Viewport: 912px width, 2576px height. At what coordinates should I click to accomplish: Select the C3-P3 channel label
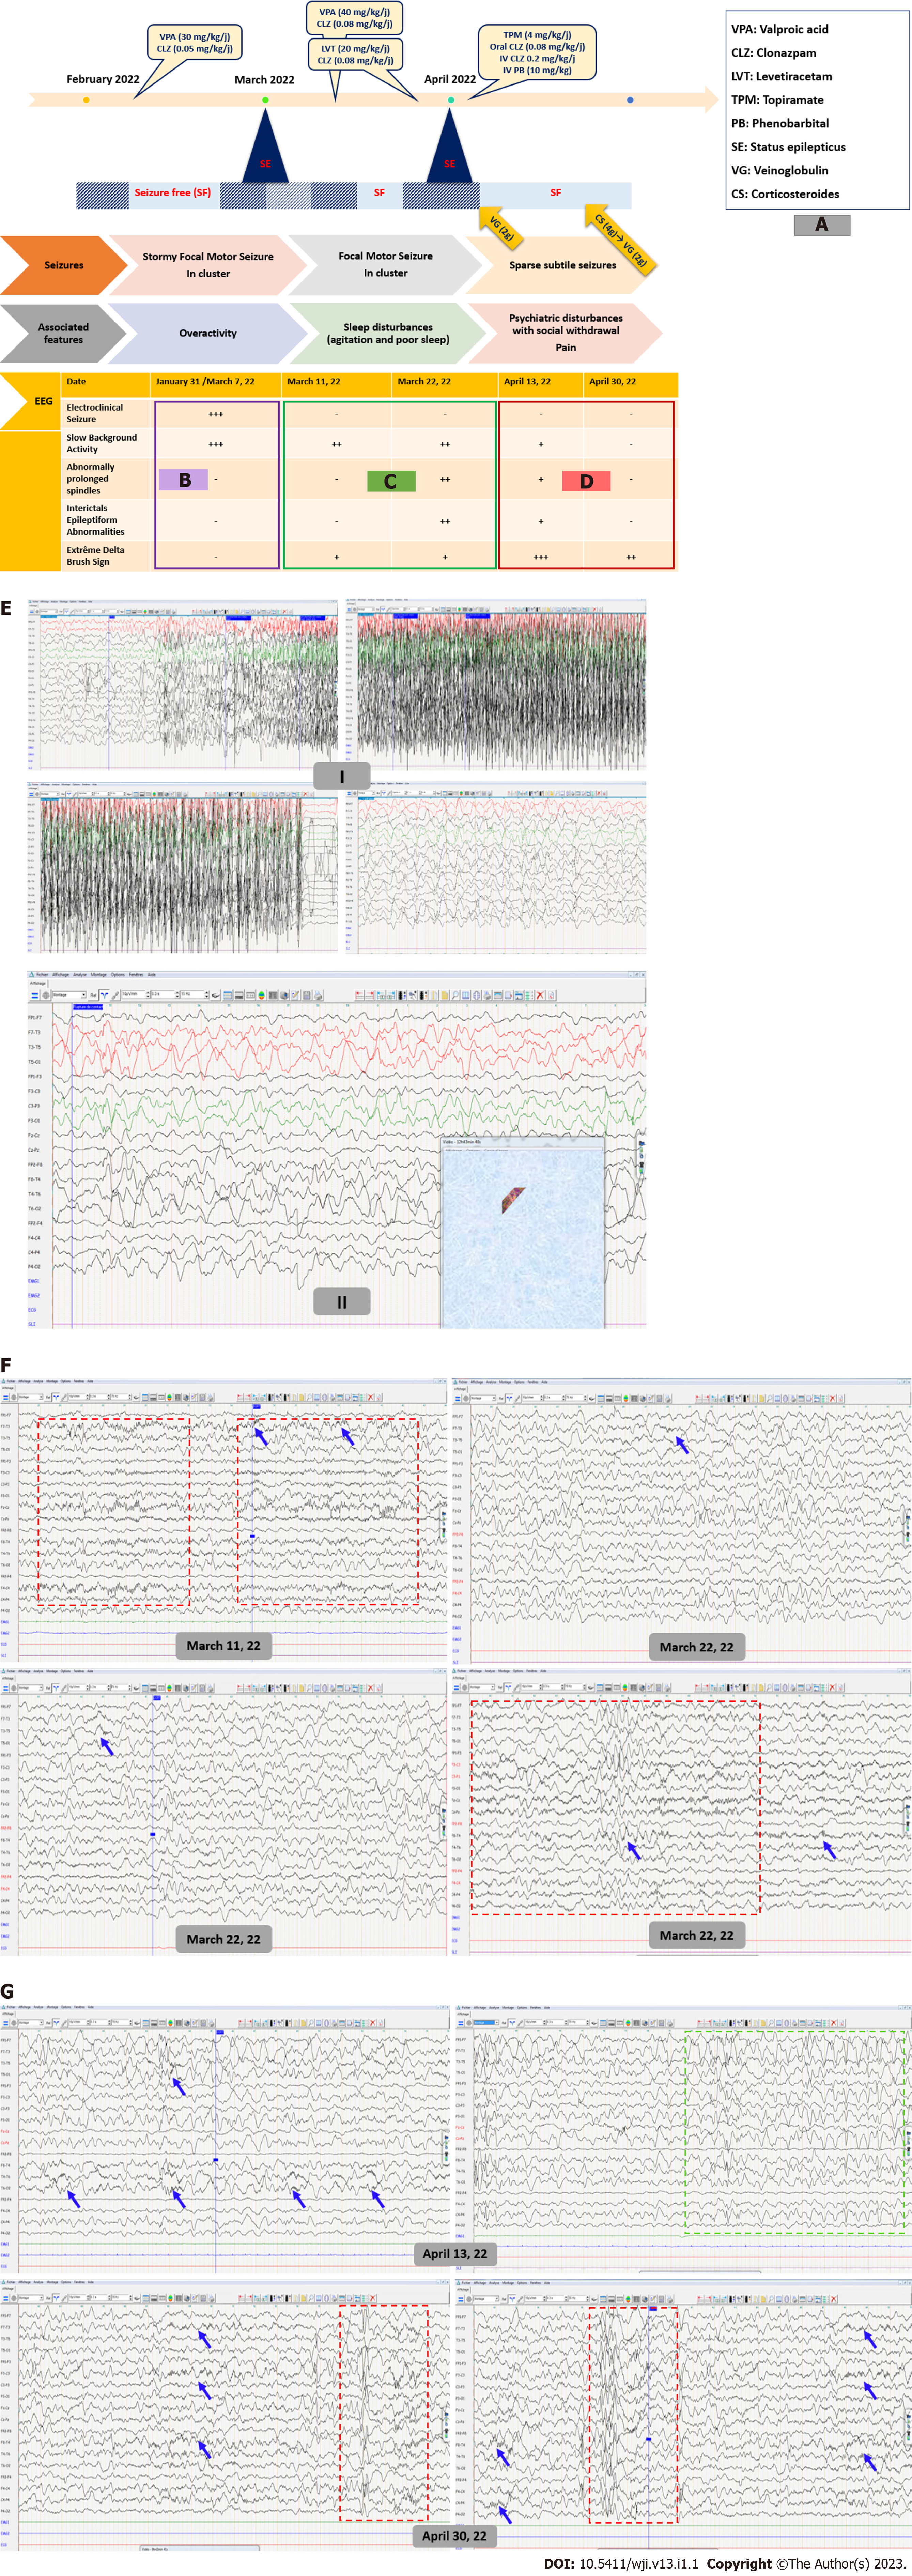(x=34, y=1106)
